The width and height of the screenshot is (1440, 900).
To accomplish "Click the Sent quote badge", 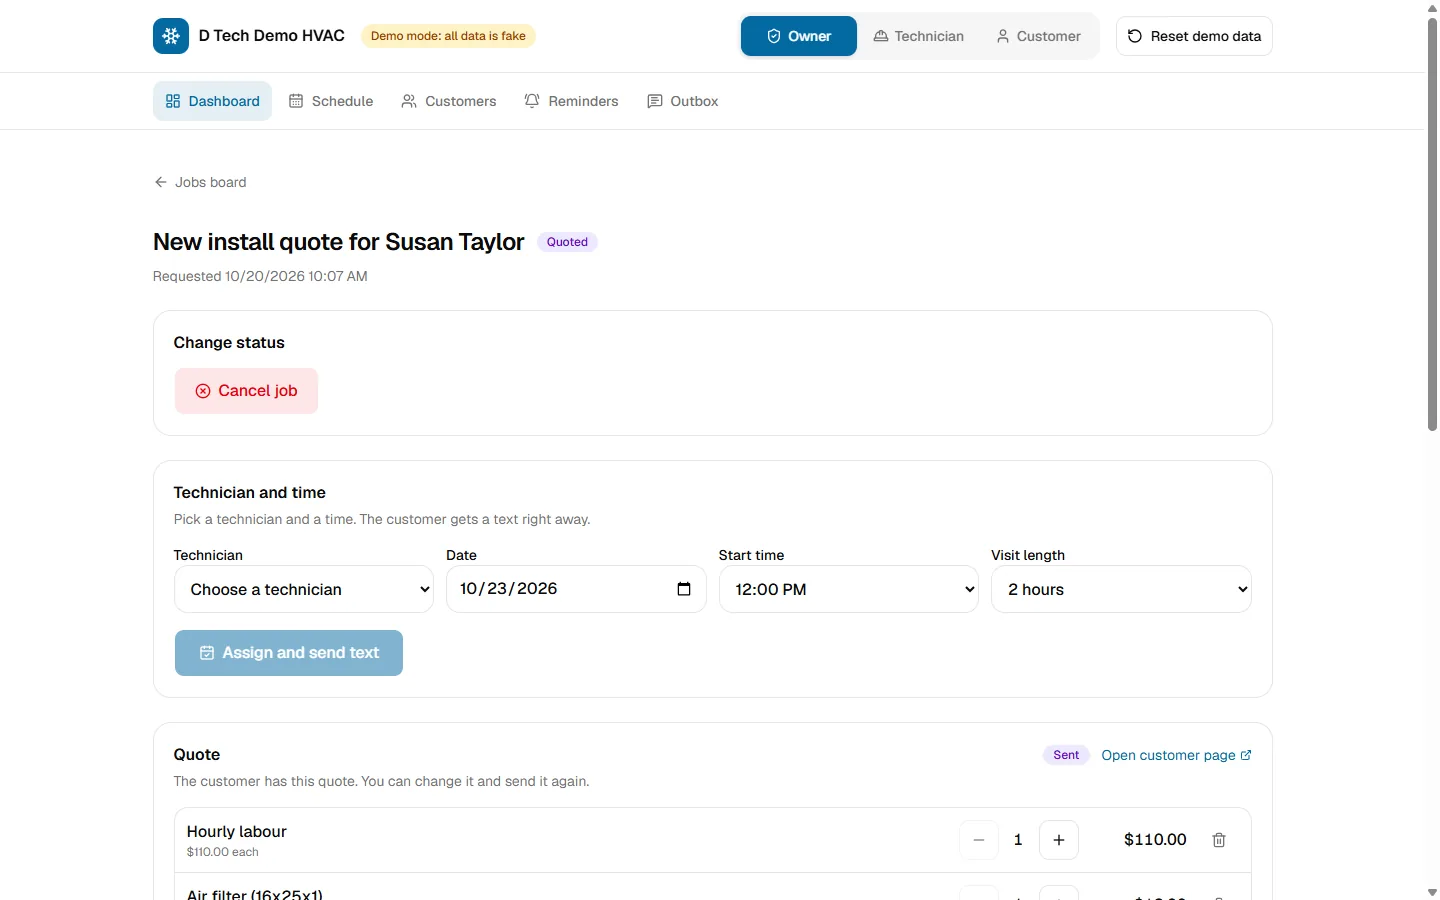I will coord(1066,755).
